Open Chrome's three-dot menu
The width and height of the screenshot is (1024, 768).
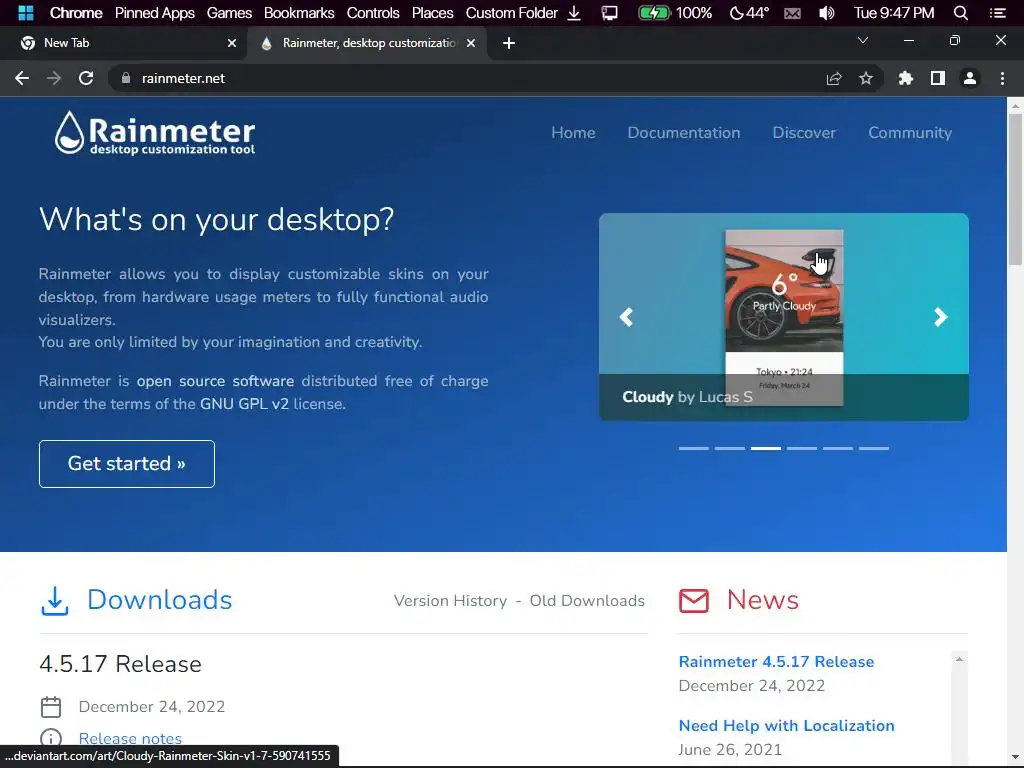(x=1002, y=78)
